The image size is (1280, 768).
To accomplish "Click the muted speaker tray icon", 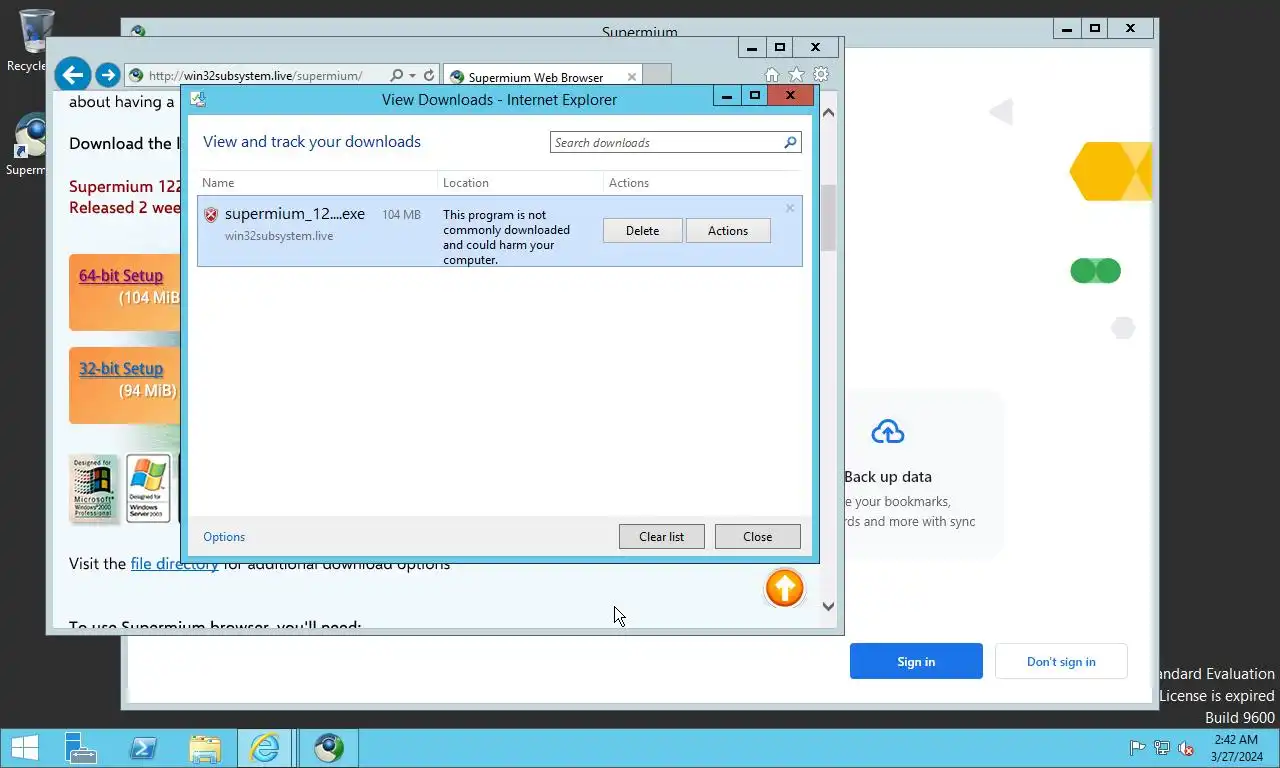I will click(1186, 748).
